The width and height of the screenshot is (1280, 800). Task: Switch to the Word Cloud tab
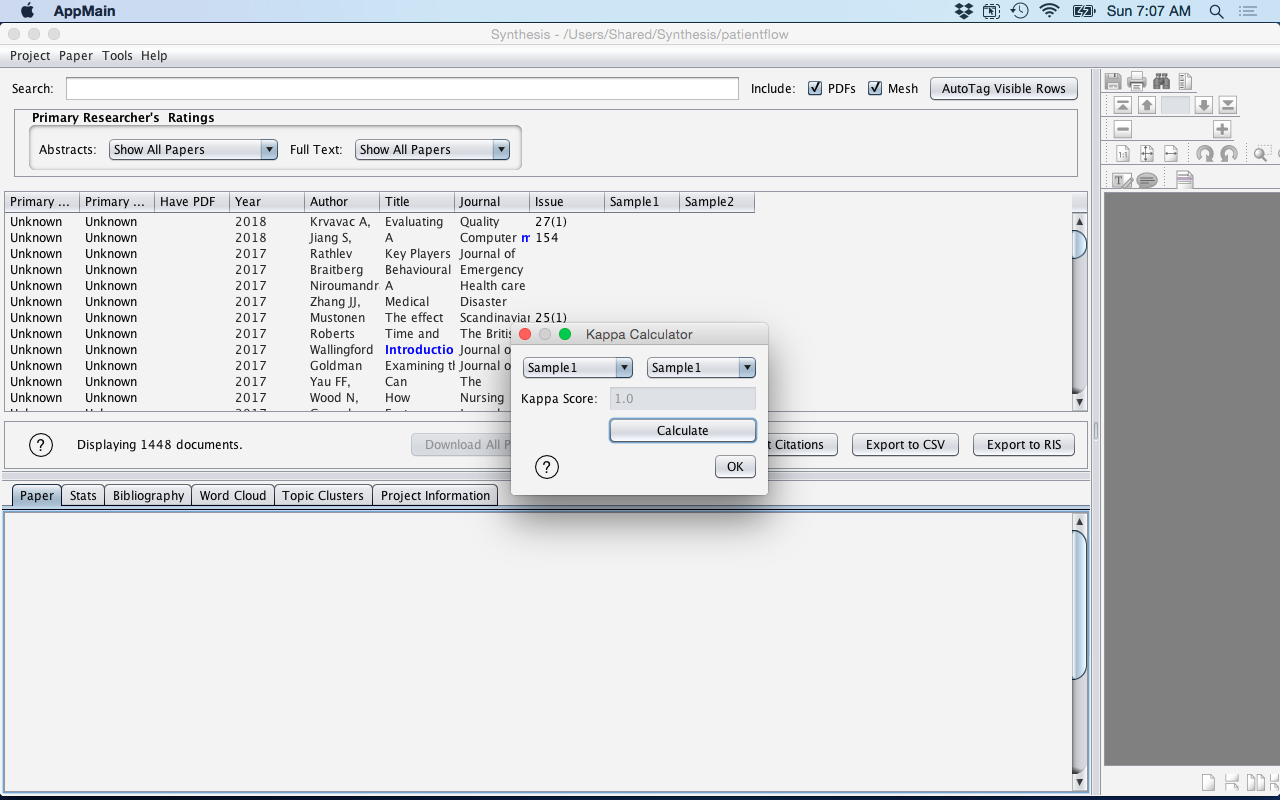pyautogui.click(x=233, y=495)
